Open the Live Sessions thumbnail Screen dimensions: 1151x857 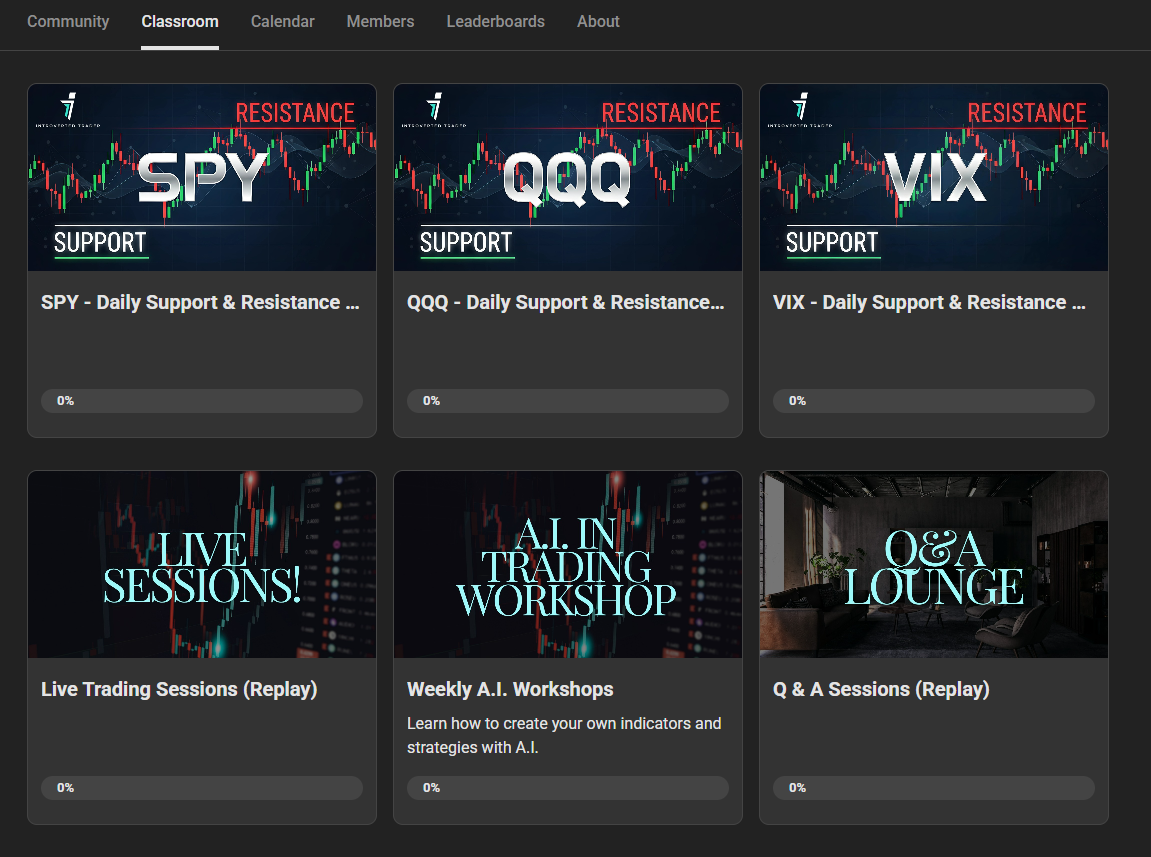point(202,565)
